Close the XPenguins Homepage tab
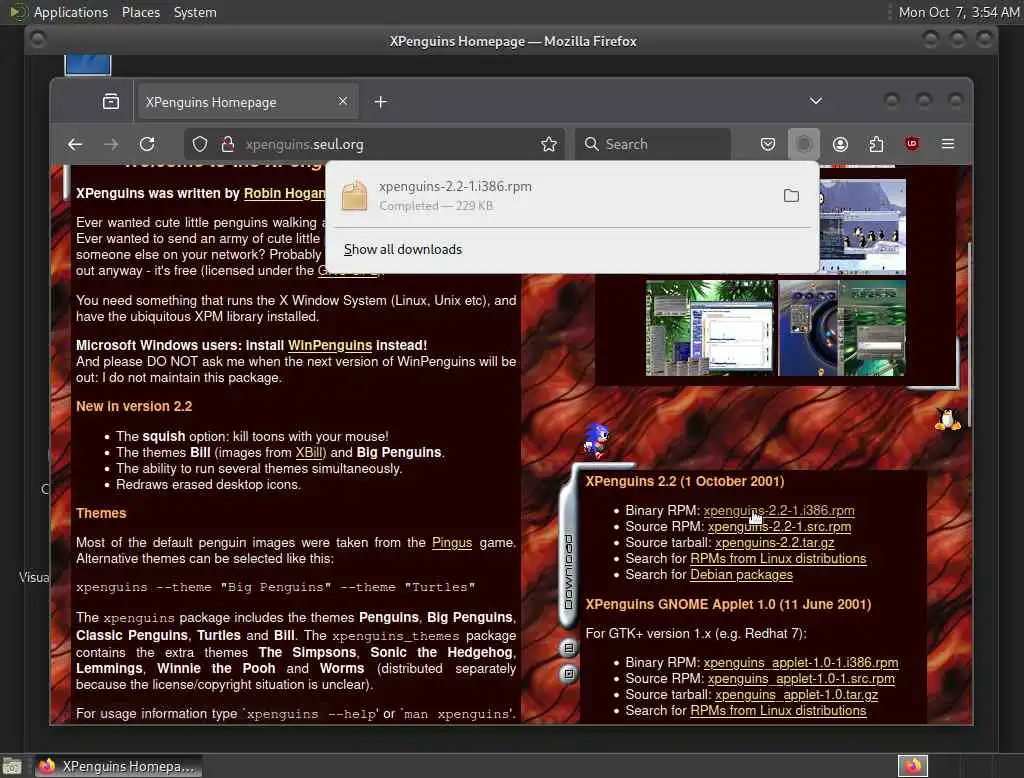This screenshot has width=1024, height=778. 343,101
